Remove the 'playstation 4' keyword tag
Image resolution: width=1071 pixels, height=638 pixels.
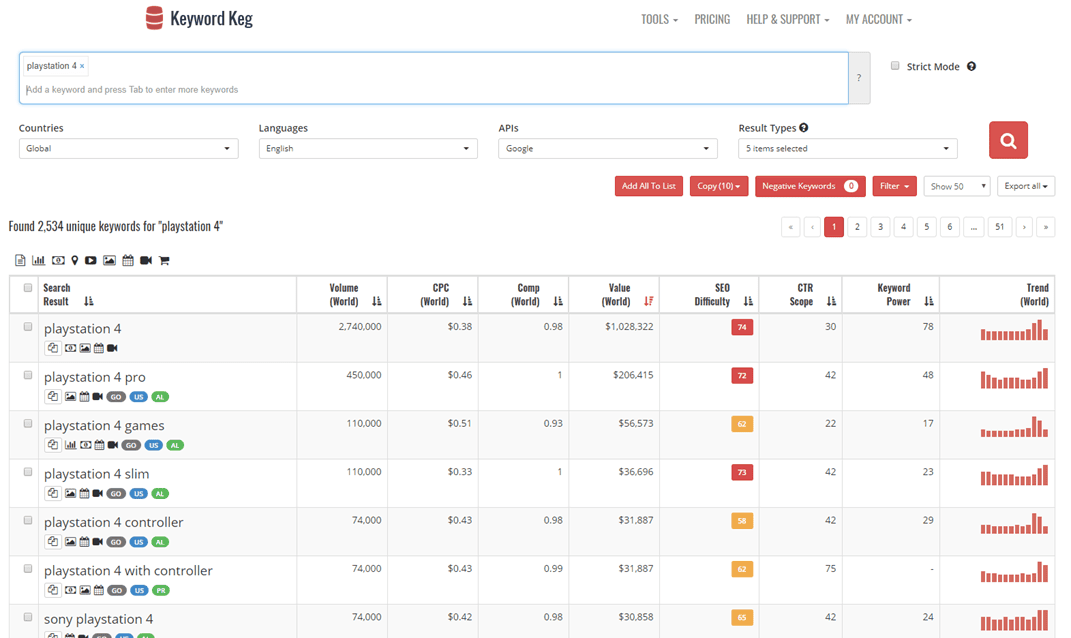click(x=82, y=66)
